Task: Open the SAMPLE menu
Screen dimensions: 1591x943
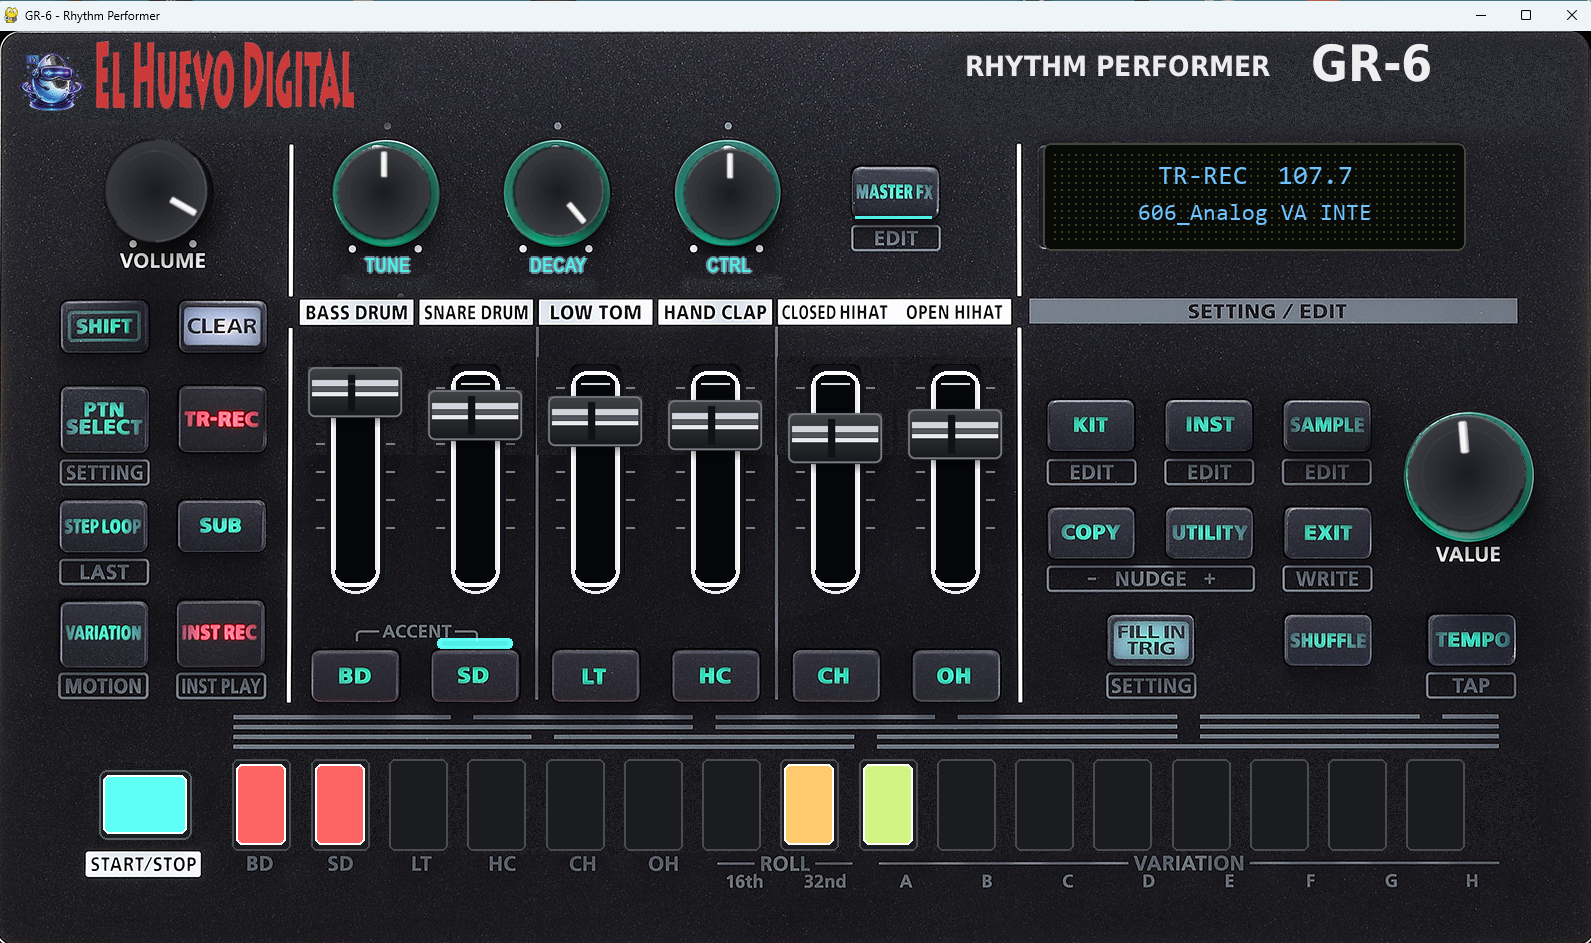Action: (x=1327, y=425)
